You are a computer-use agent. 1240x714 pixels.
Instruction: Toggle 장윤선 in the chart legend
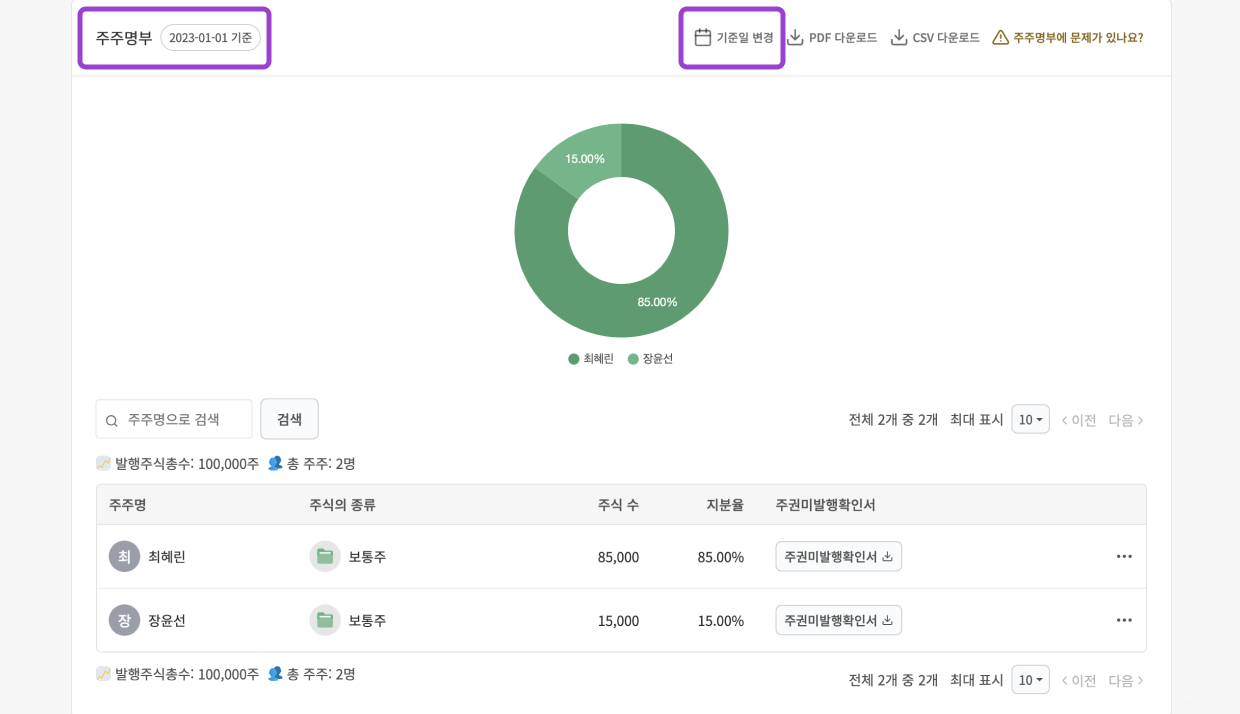pos(650,358)
